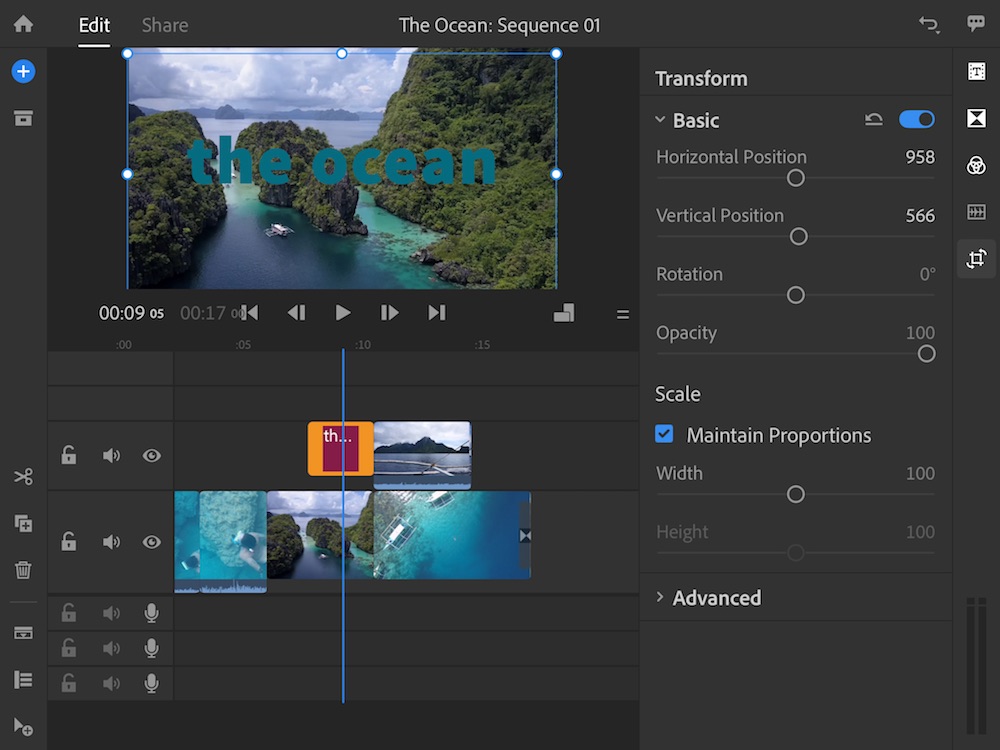Go to the Home screen
The width and height of the screenshot is (1000, 750).
pos(23,24)
